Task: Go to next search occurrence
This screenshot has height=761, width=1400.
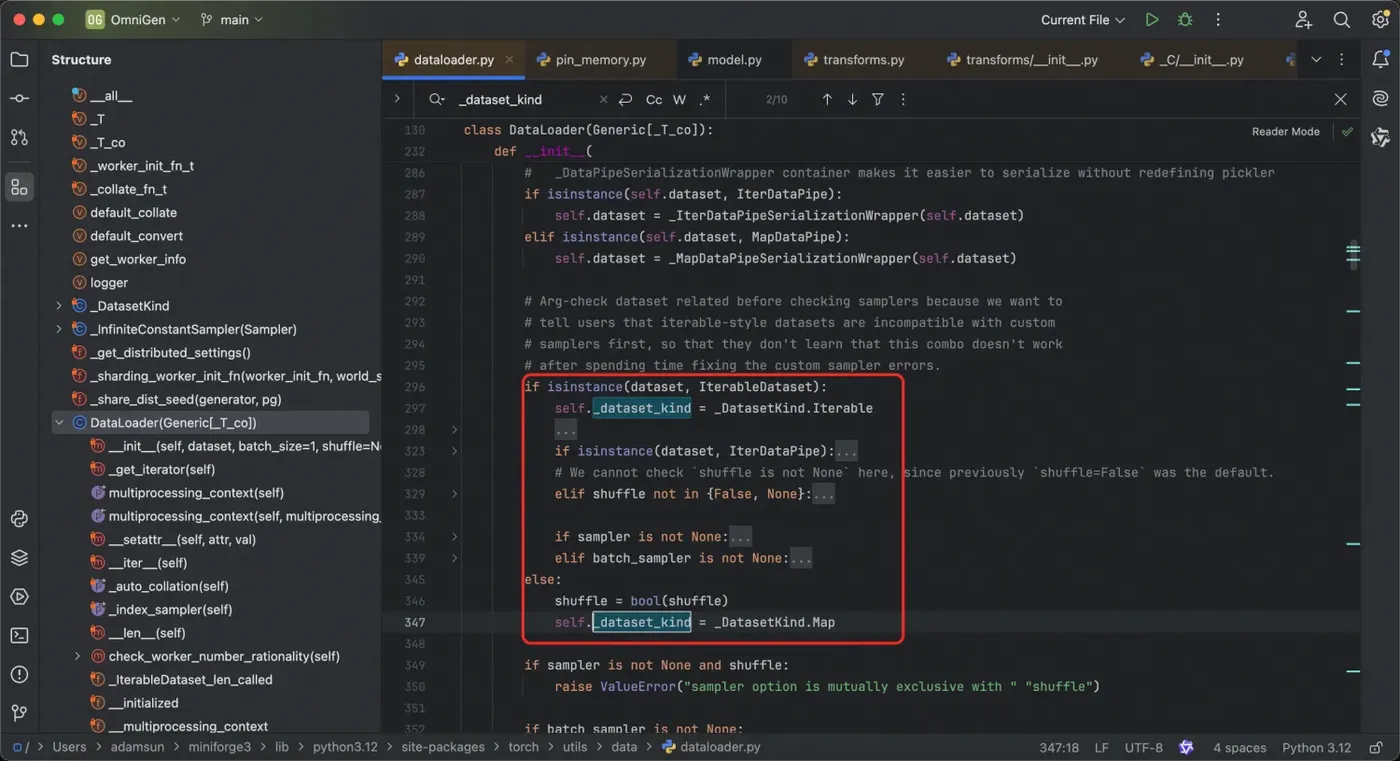Action: pyautogui.click(x=852, y=99)
